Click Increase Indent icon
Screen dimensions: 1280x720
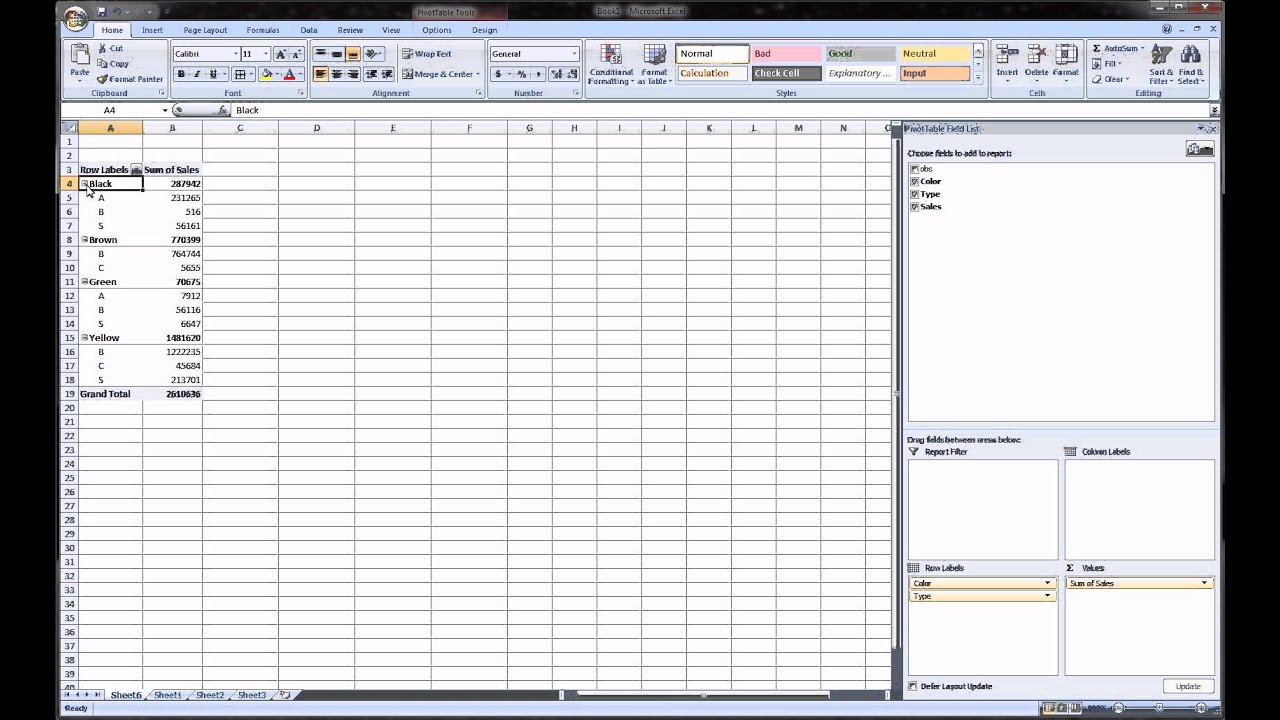coord(386,74)
